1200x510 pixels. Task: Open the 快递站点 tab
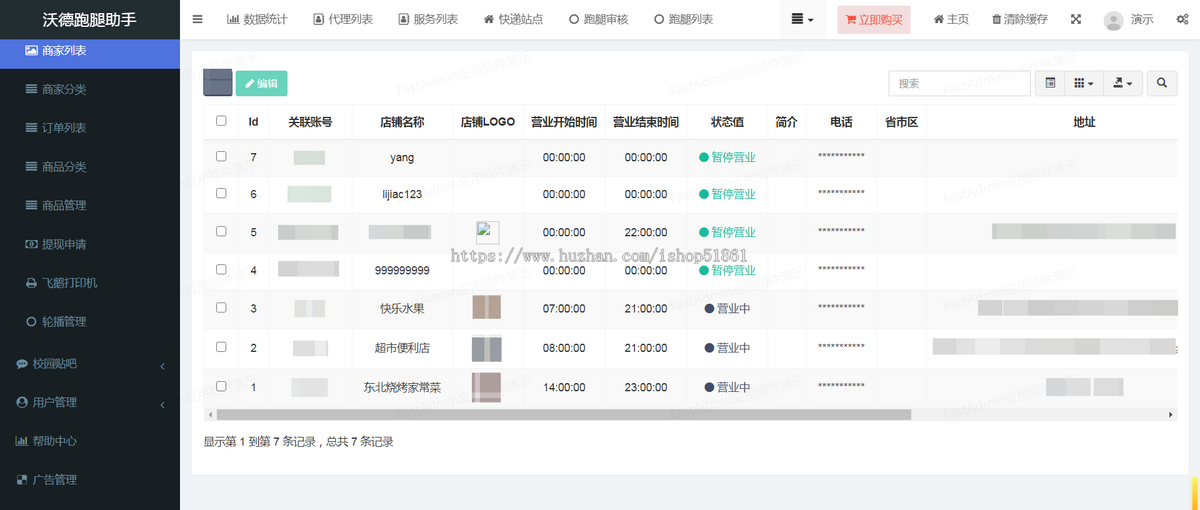pyautogui.click(x=513, y=19)
